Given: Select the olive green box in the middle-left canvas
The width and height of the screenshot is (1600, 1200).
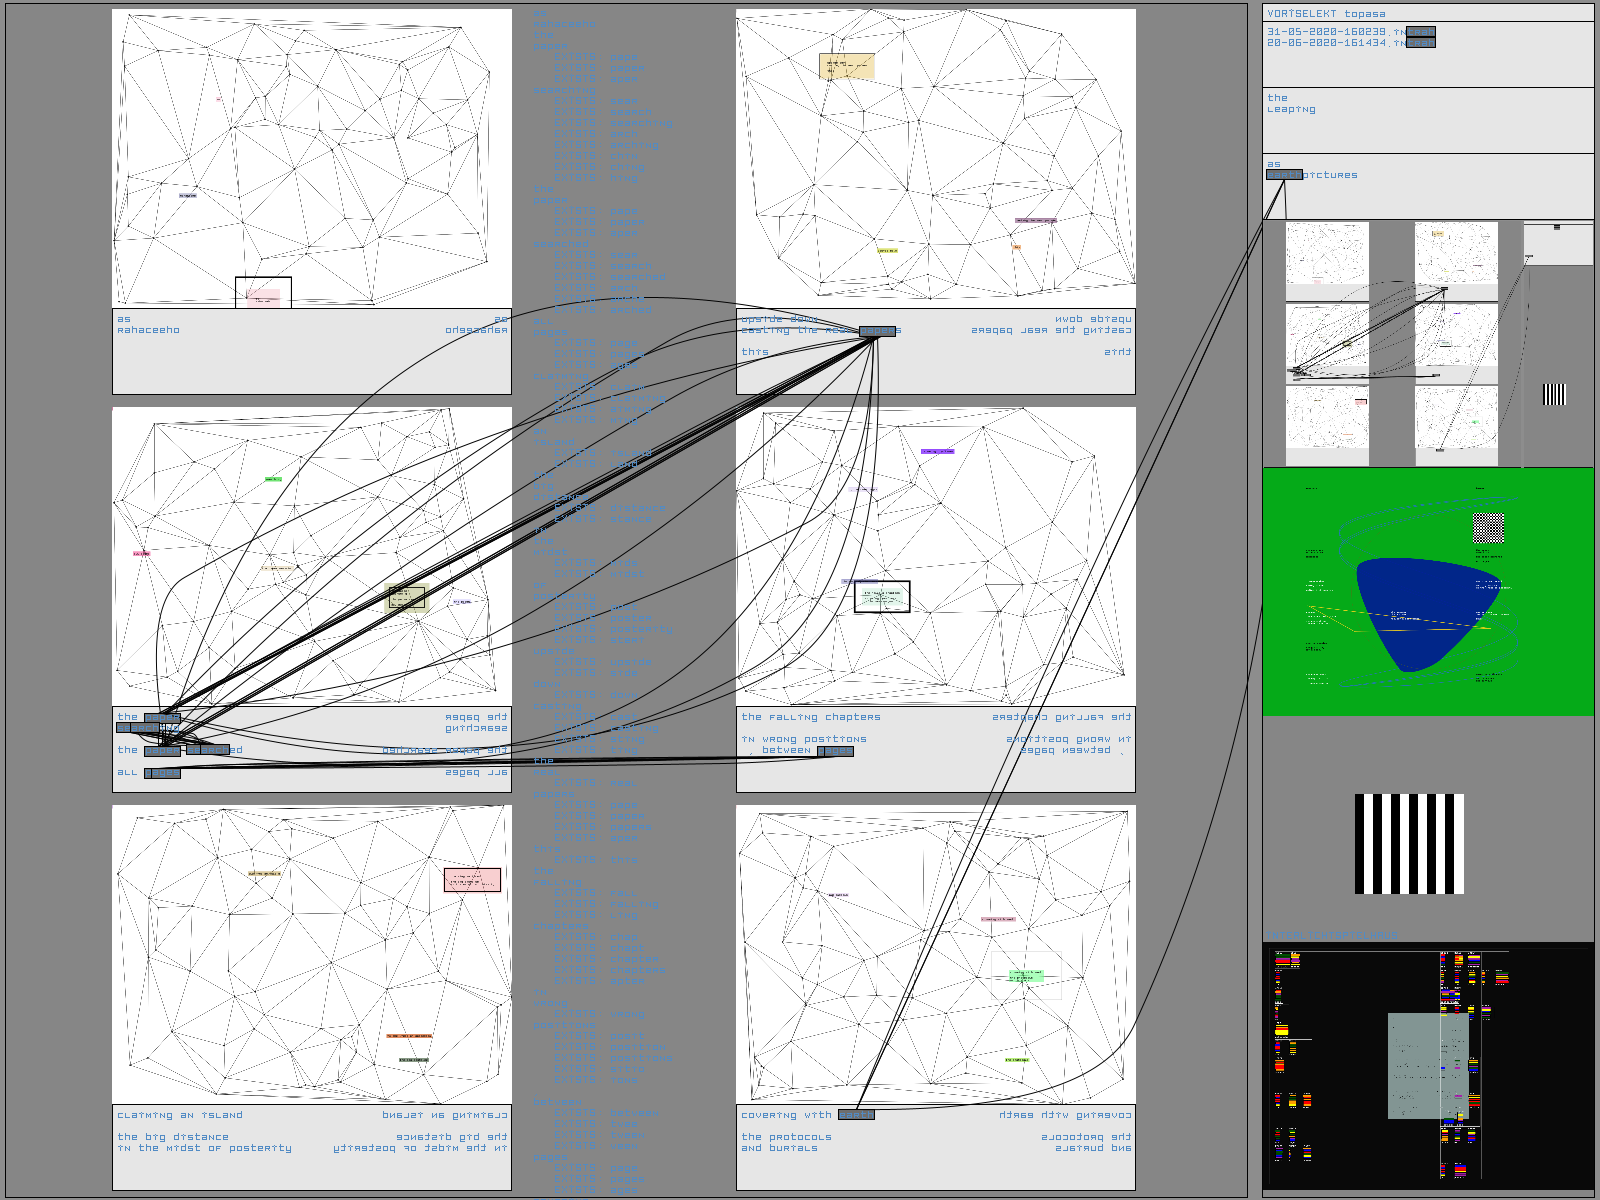Looking at the screenshot, I should pyautogui.click(x=406, y=598).
